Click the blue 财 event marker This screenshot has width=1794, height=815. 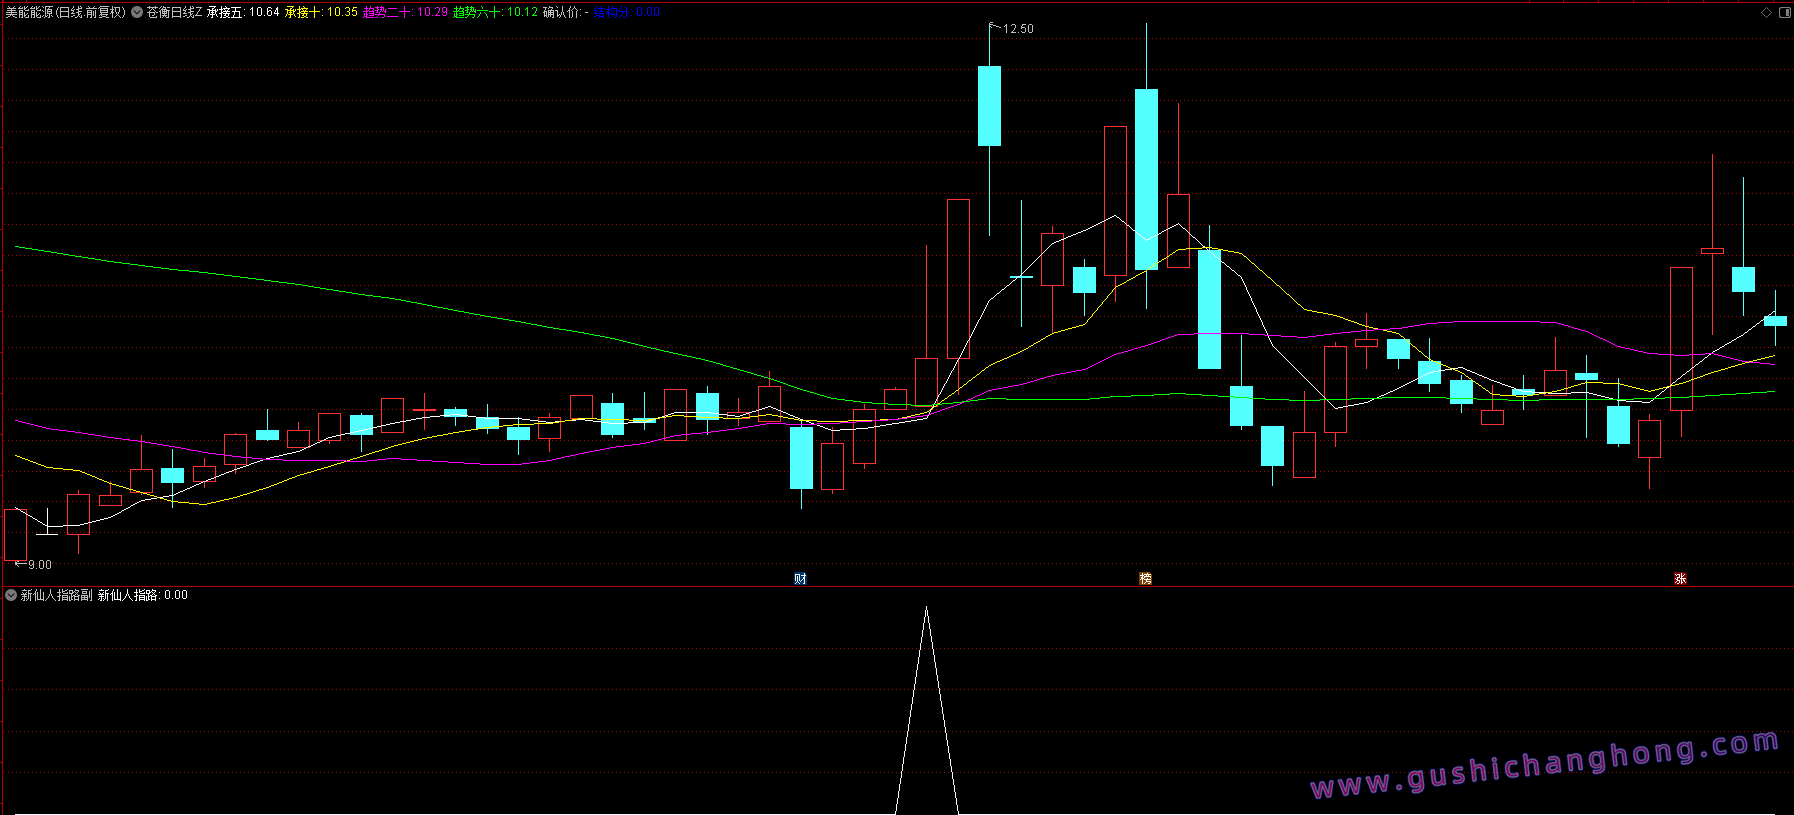tap(800, 579)
